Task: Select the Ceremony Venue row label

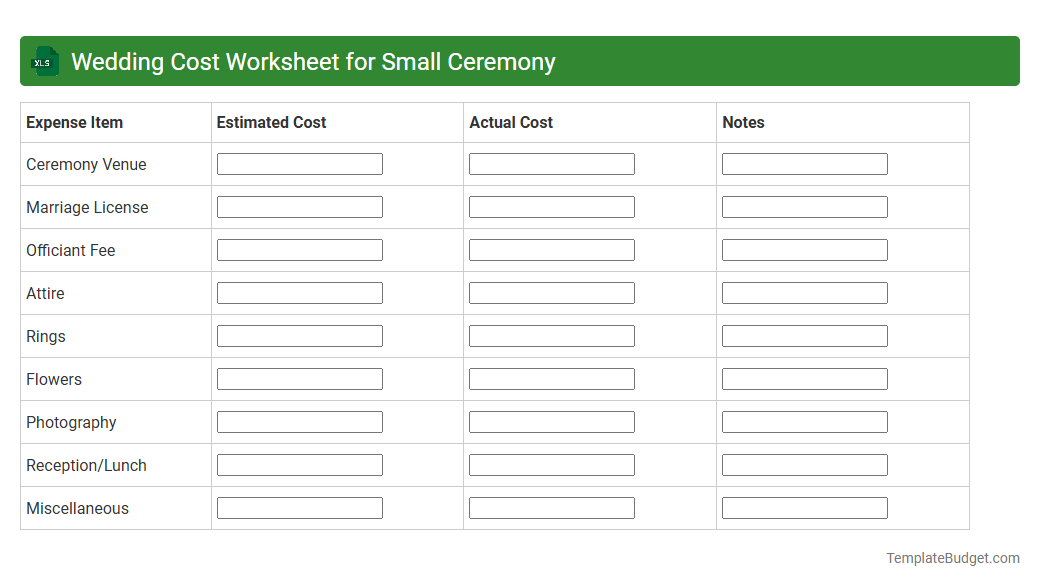Action: 85,164
